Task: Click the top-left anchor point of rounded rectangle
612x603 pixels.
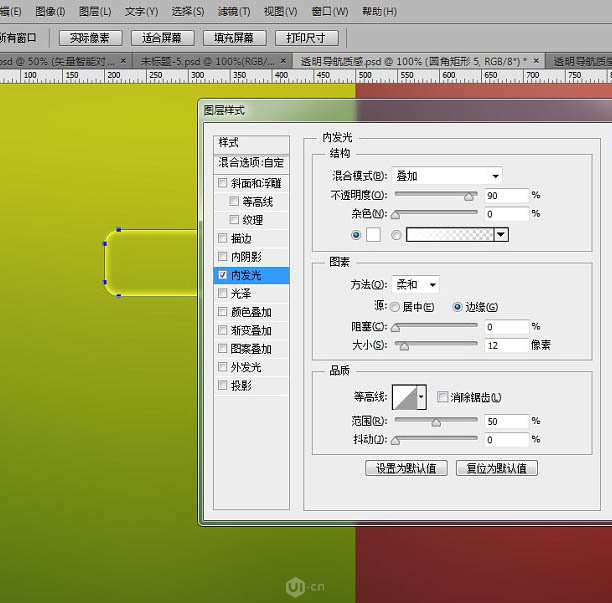Action: tap(119, 230)
